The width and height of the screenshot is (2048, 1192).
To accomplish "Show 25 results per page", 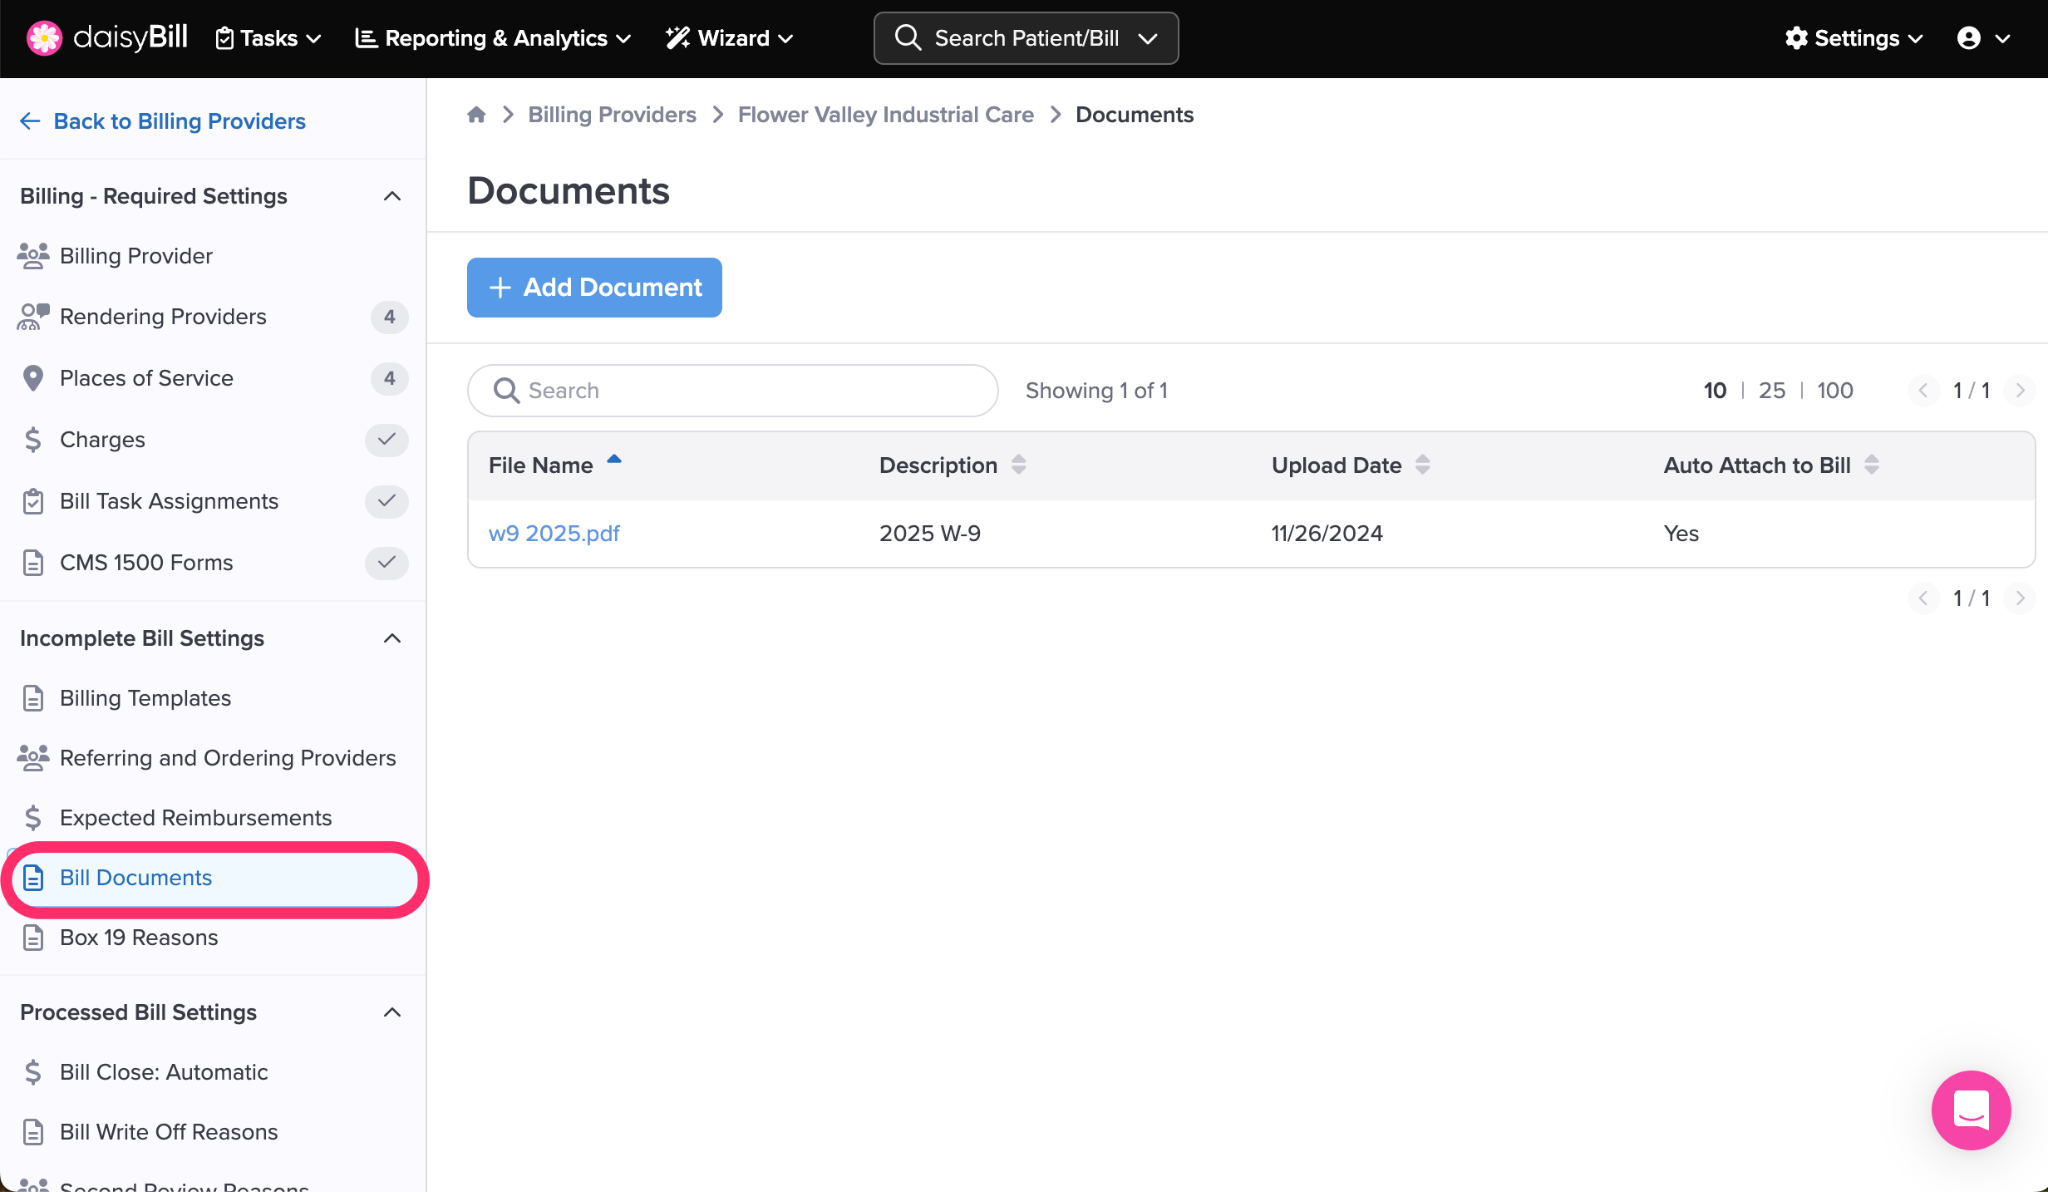I will pyautogui.click(x=1771, y=390).
